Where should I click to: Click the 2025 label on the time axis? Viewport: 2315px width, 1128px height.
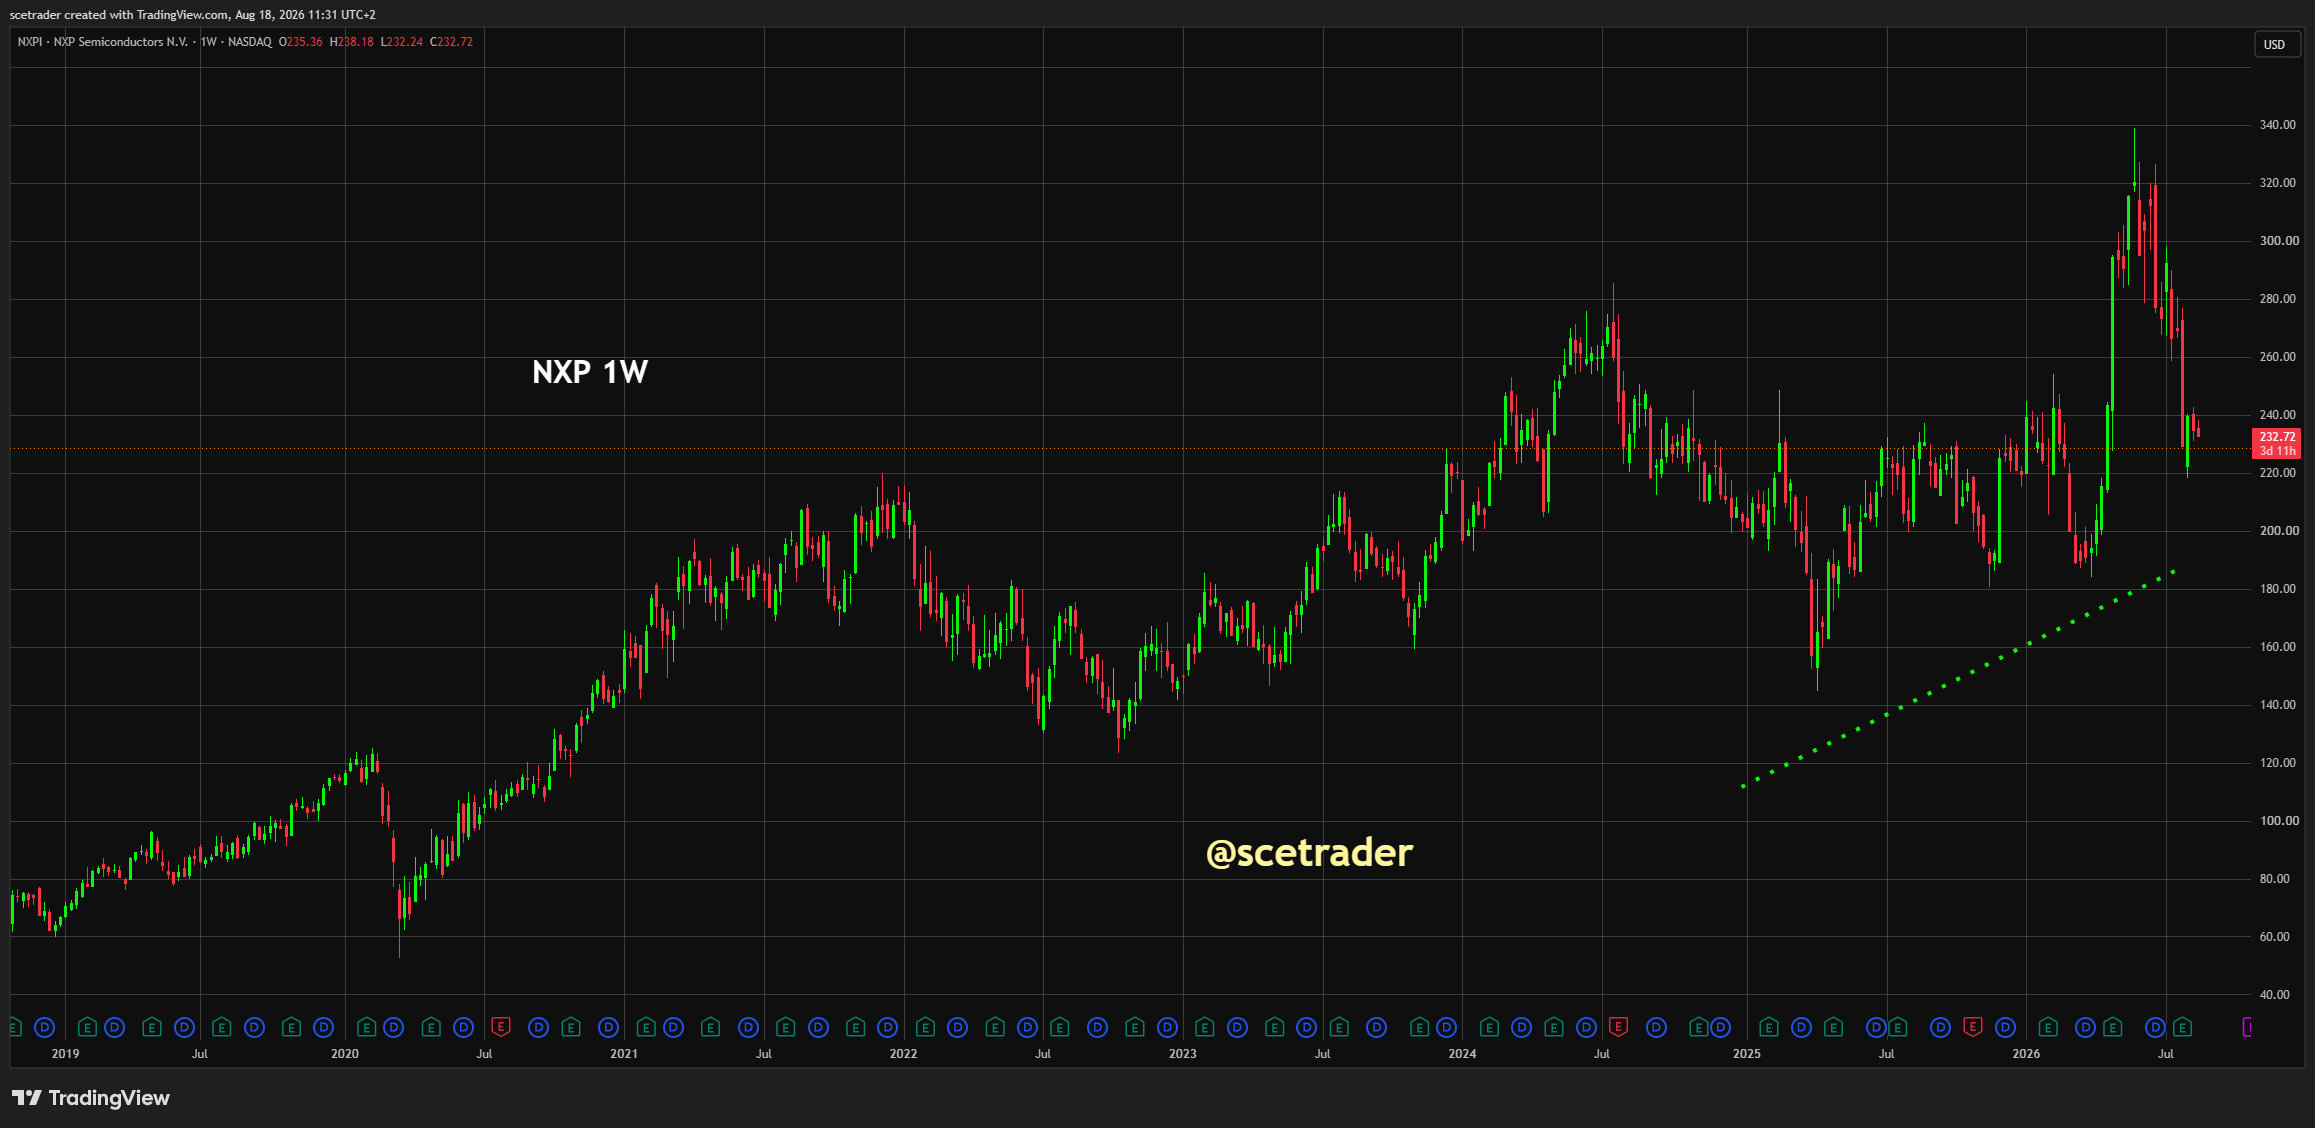point(1747,1054)
